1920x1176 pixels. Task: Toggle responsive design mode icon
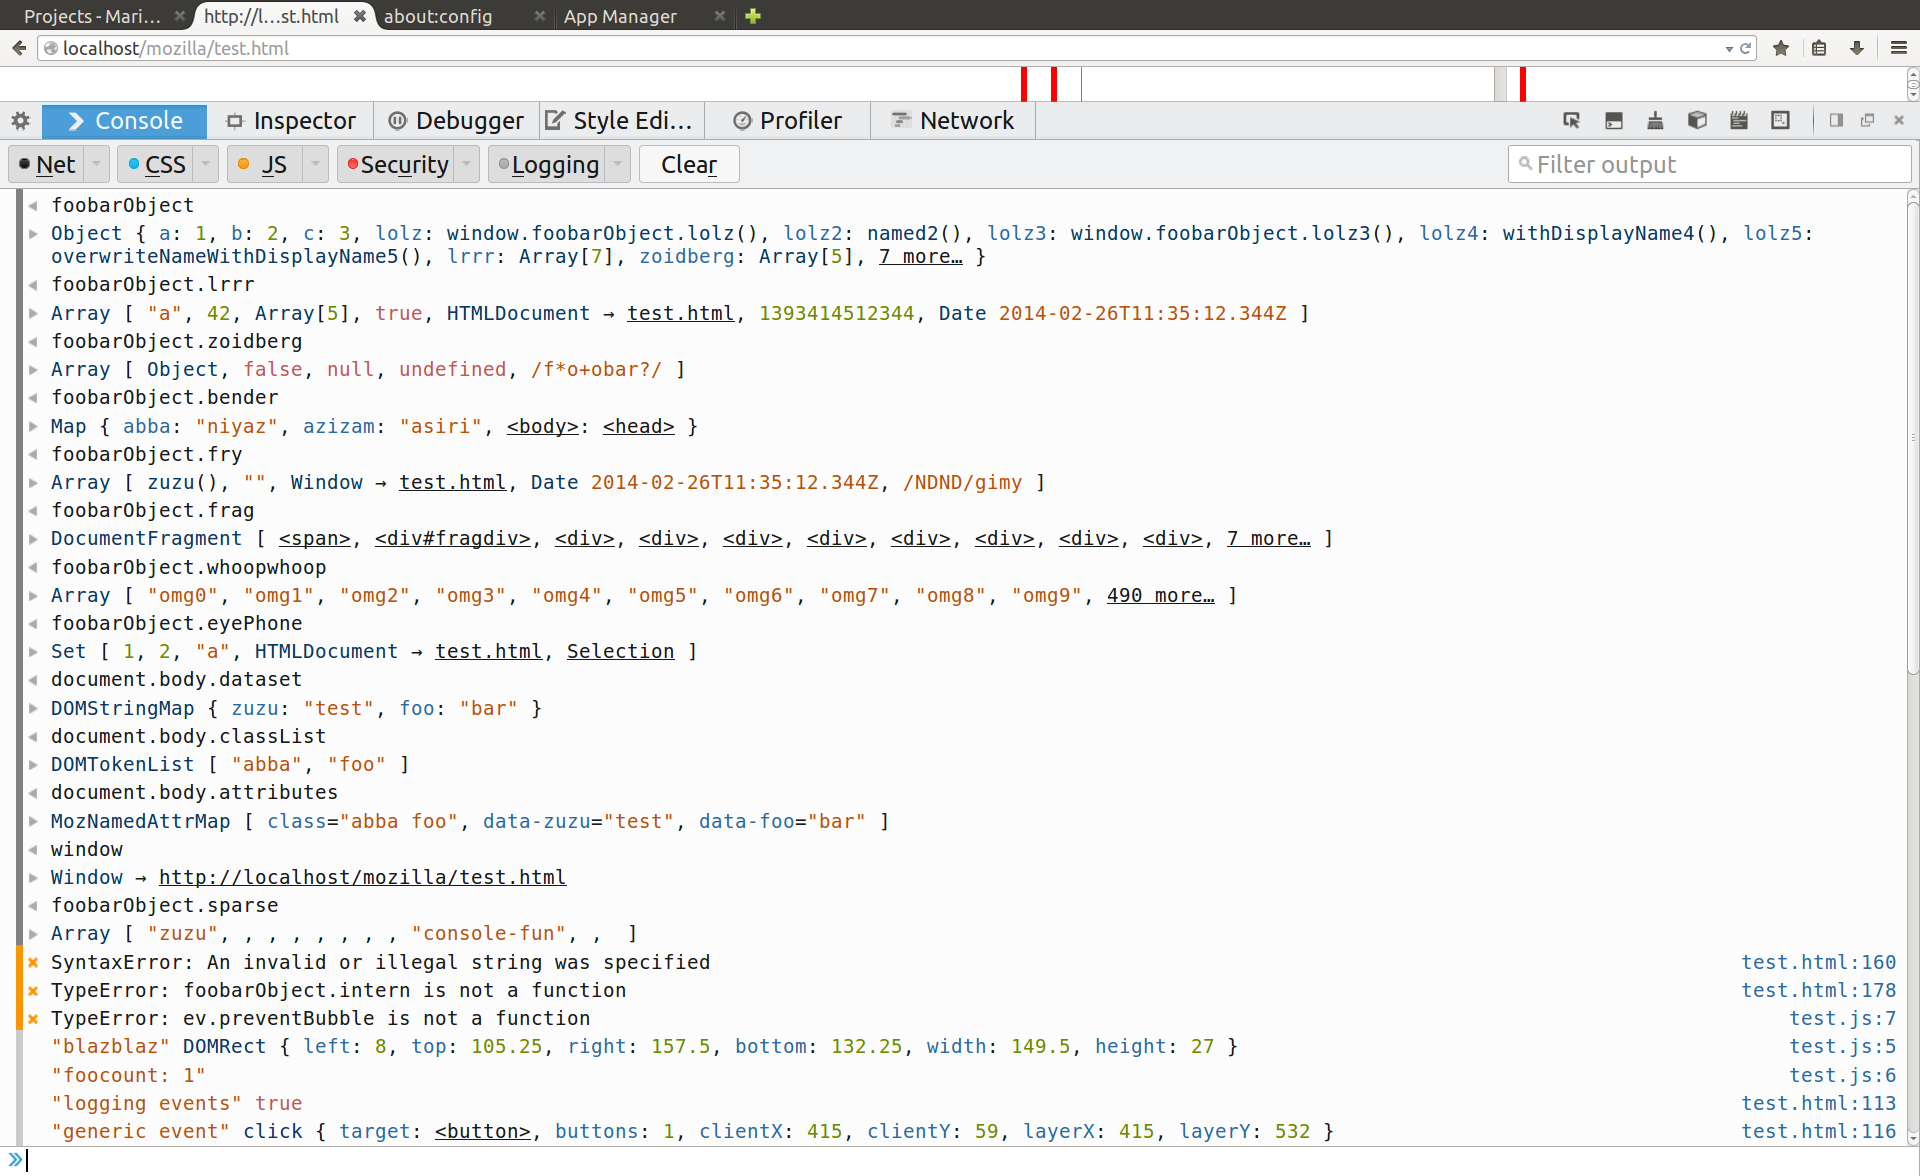tap(1780, 121)
